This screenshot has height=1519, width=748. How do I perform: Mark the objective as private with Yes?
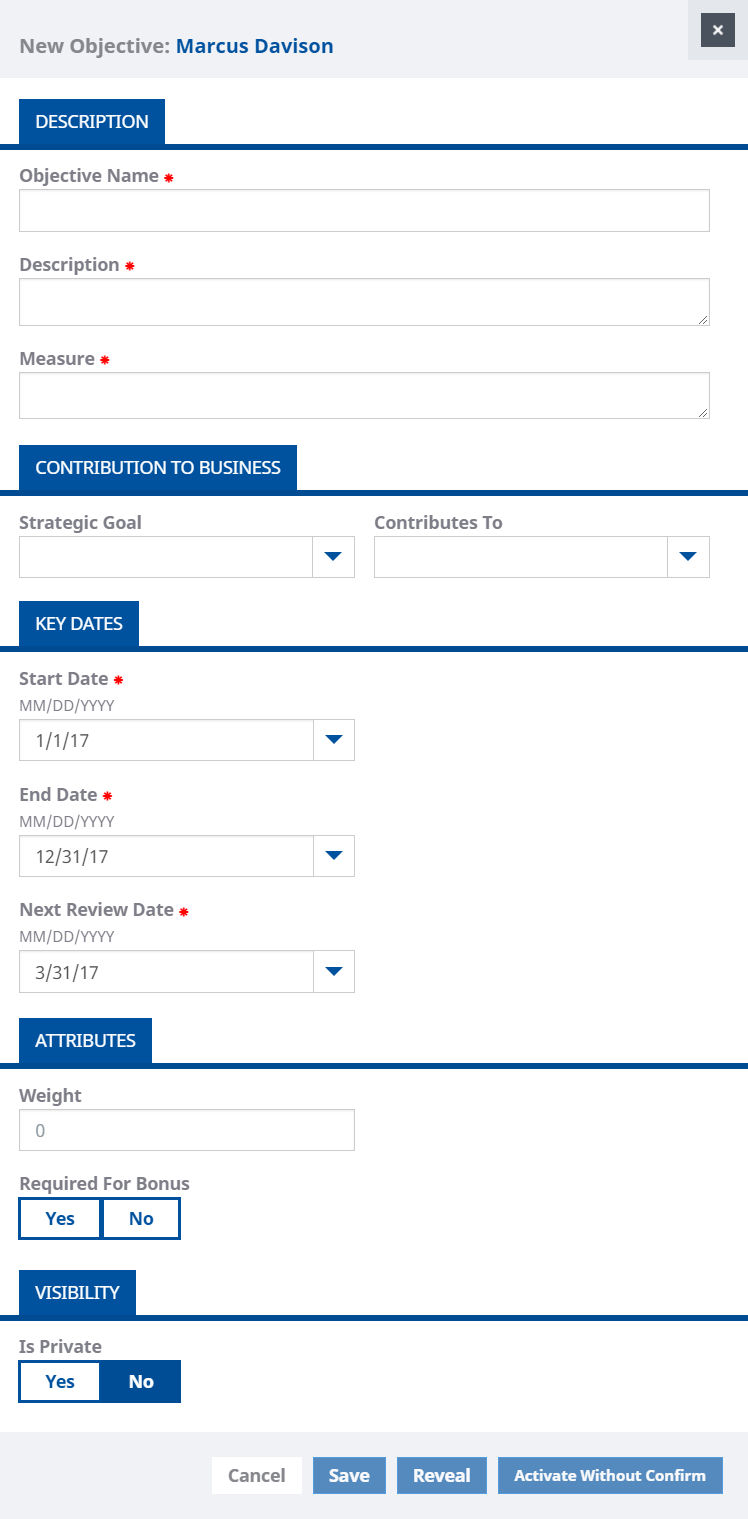click(60, 1381)
